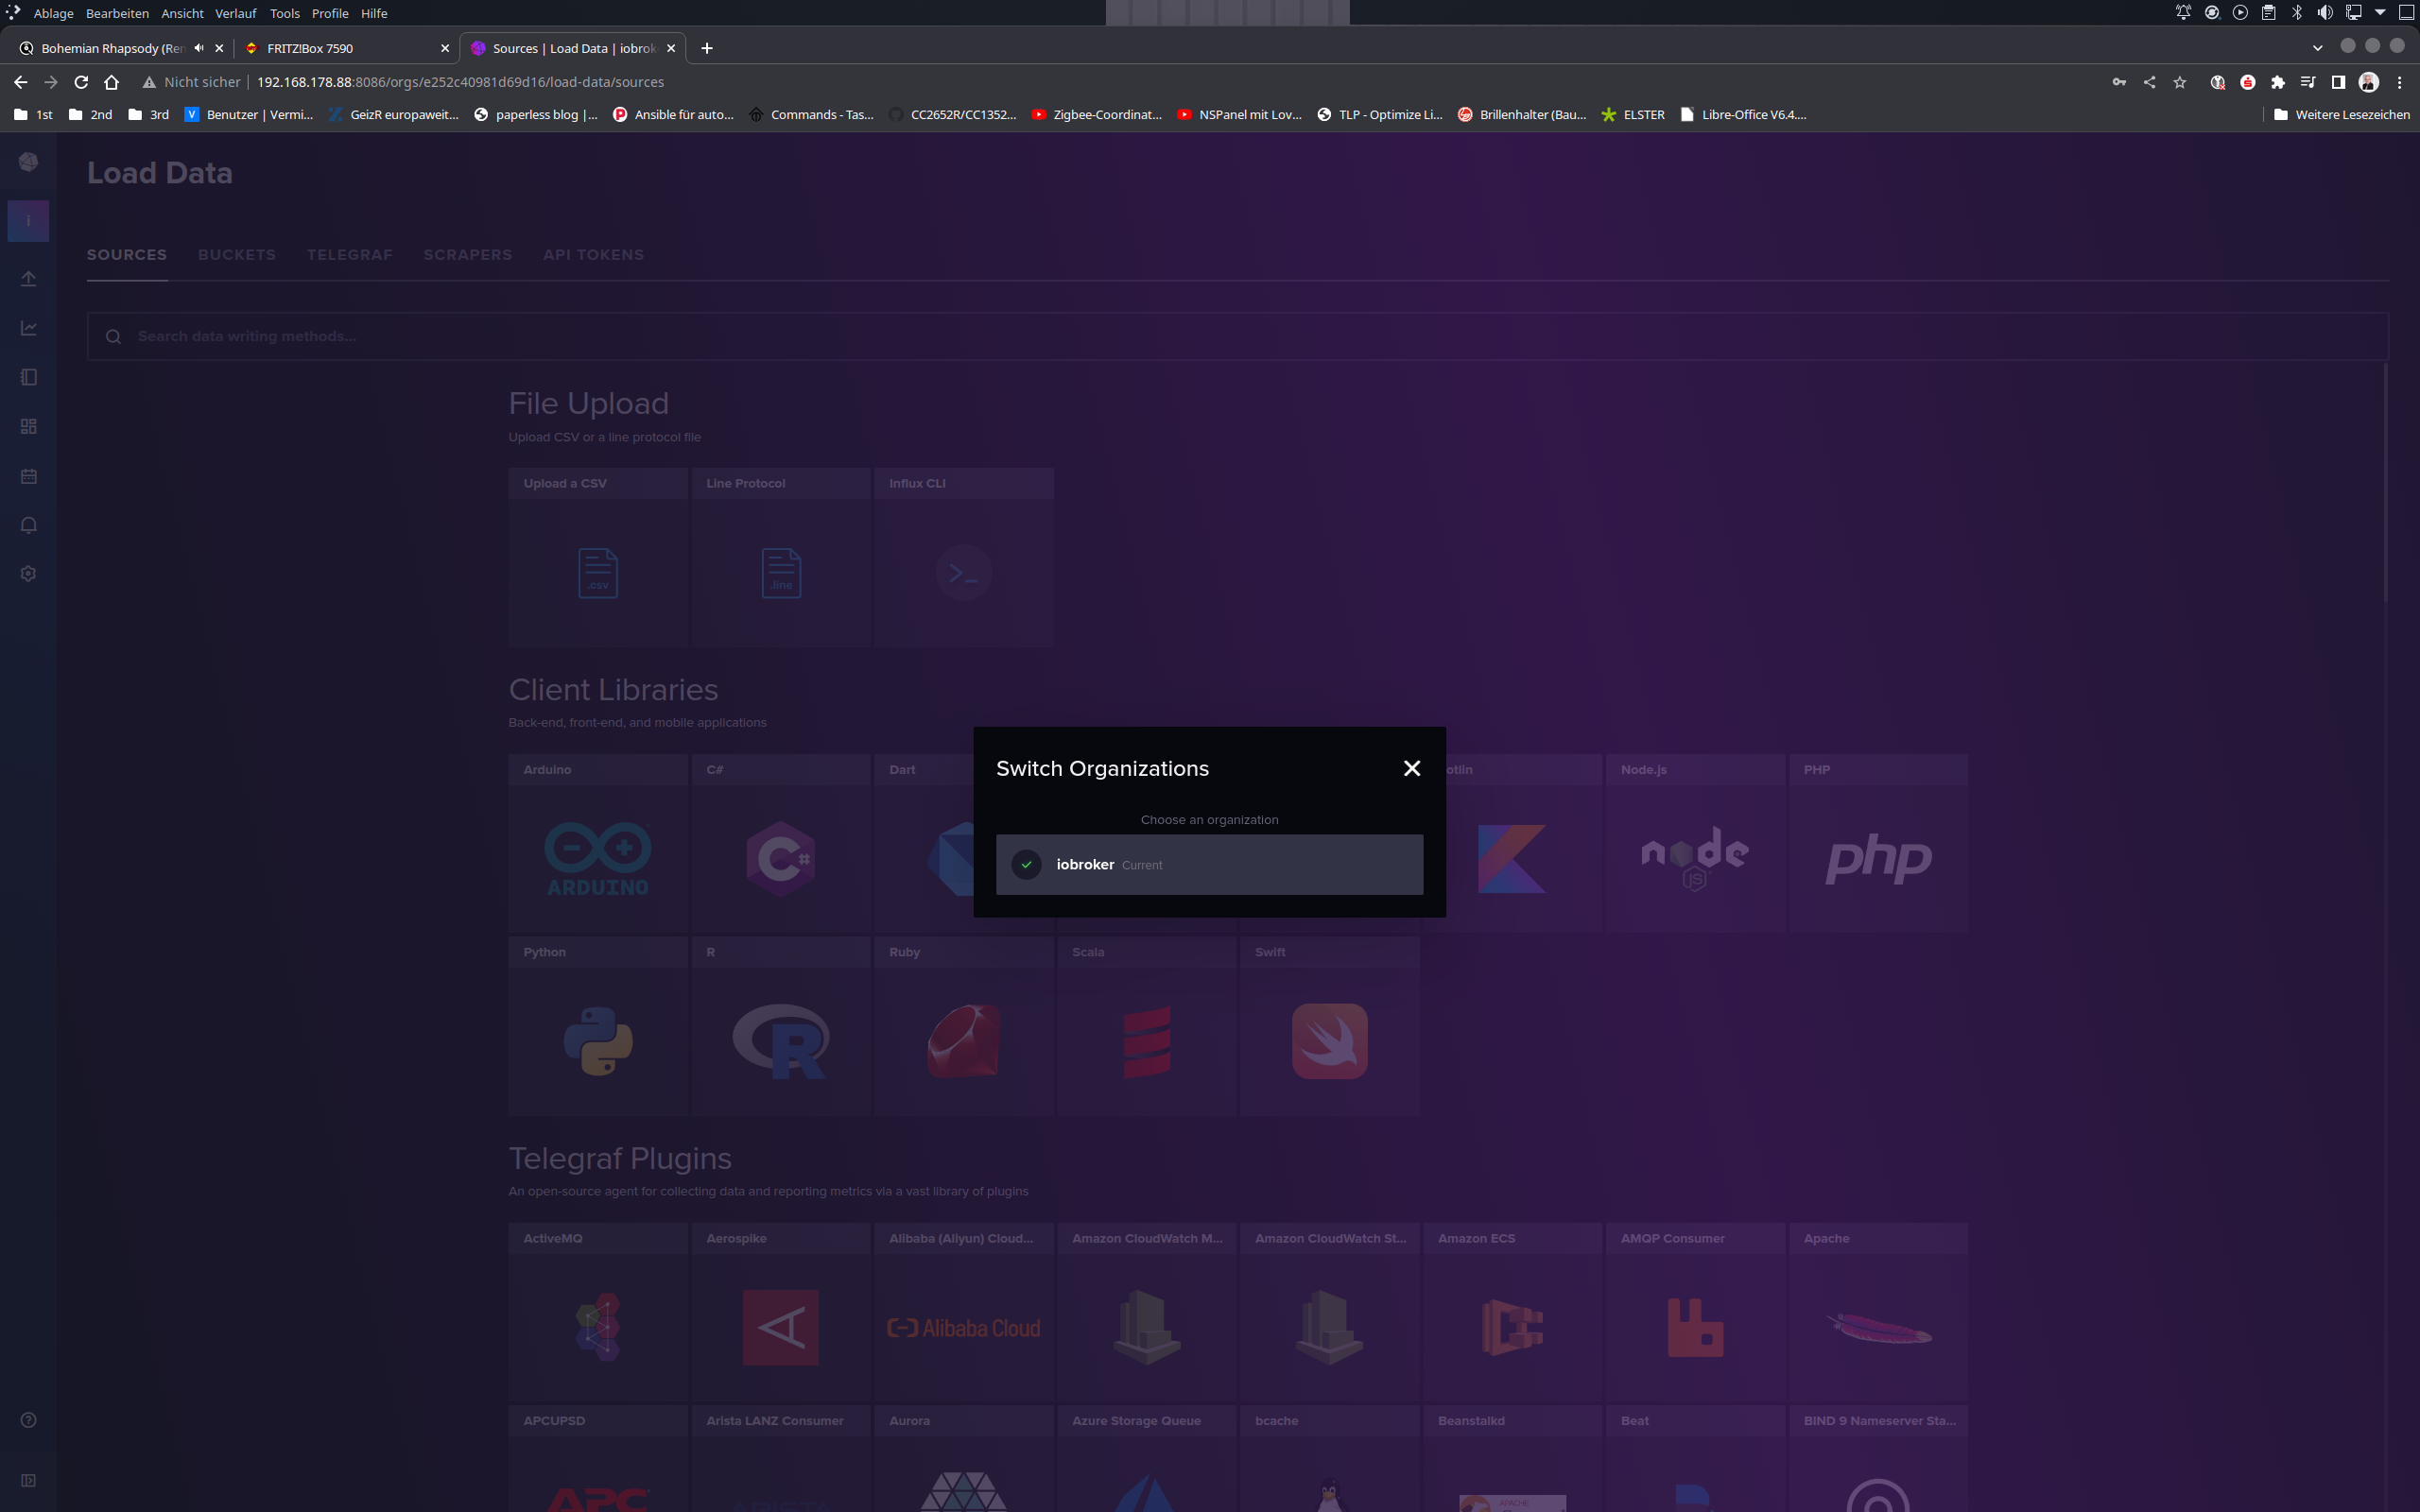
Task: Open the C# client library card
Action: (781, 843)
